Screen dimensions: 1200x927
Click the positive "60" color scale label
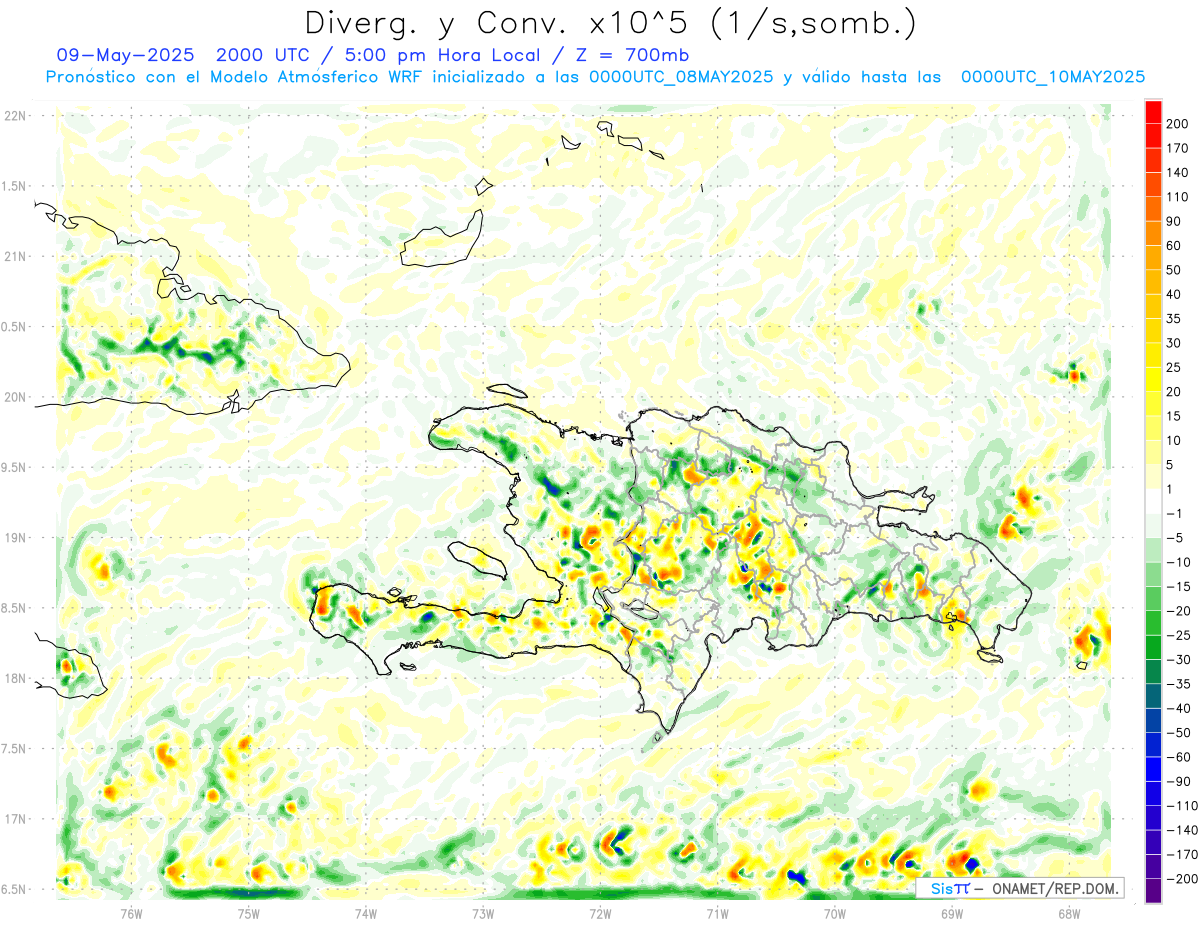[x=1174, y=246]
